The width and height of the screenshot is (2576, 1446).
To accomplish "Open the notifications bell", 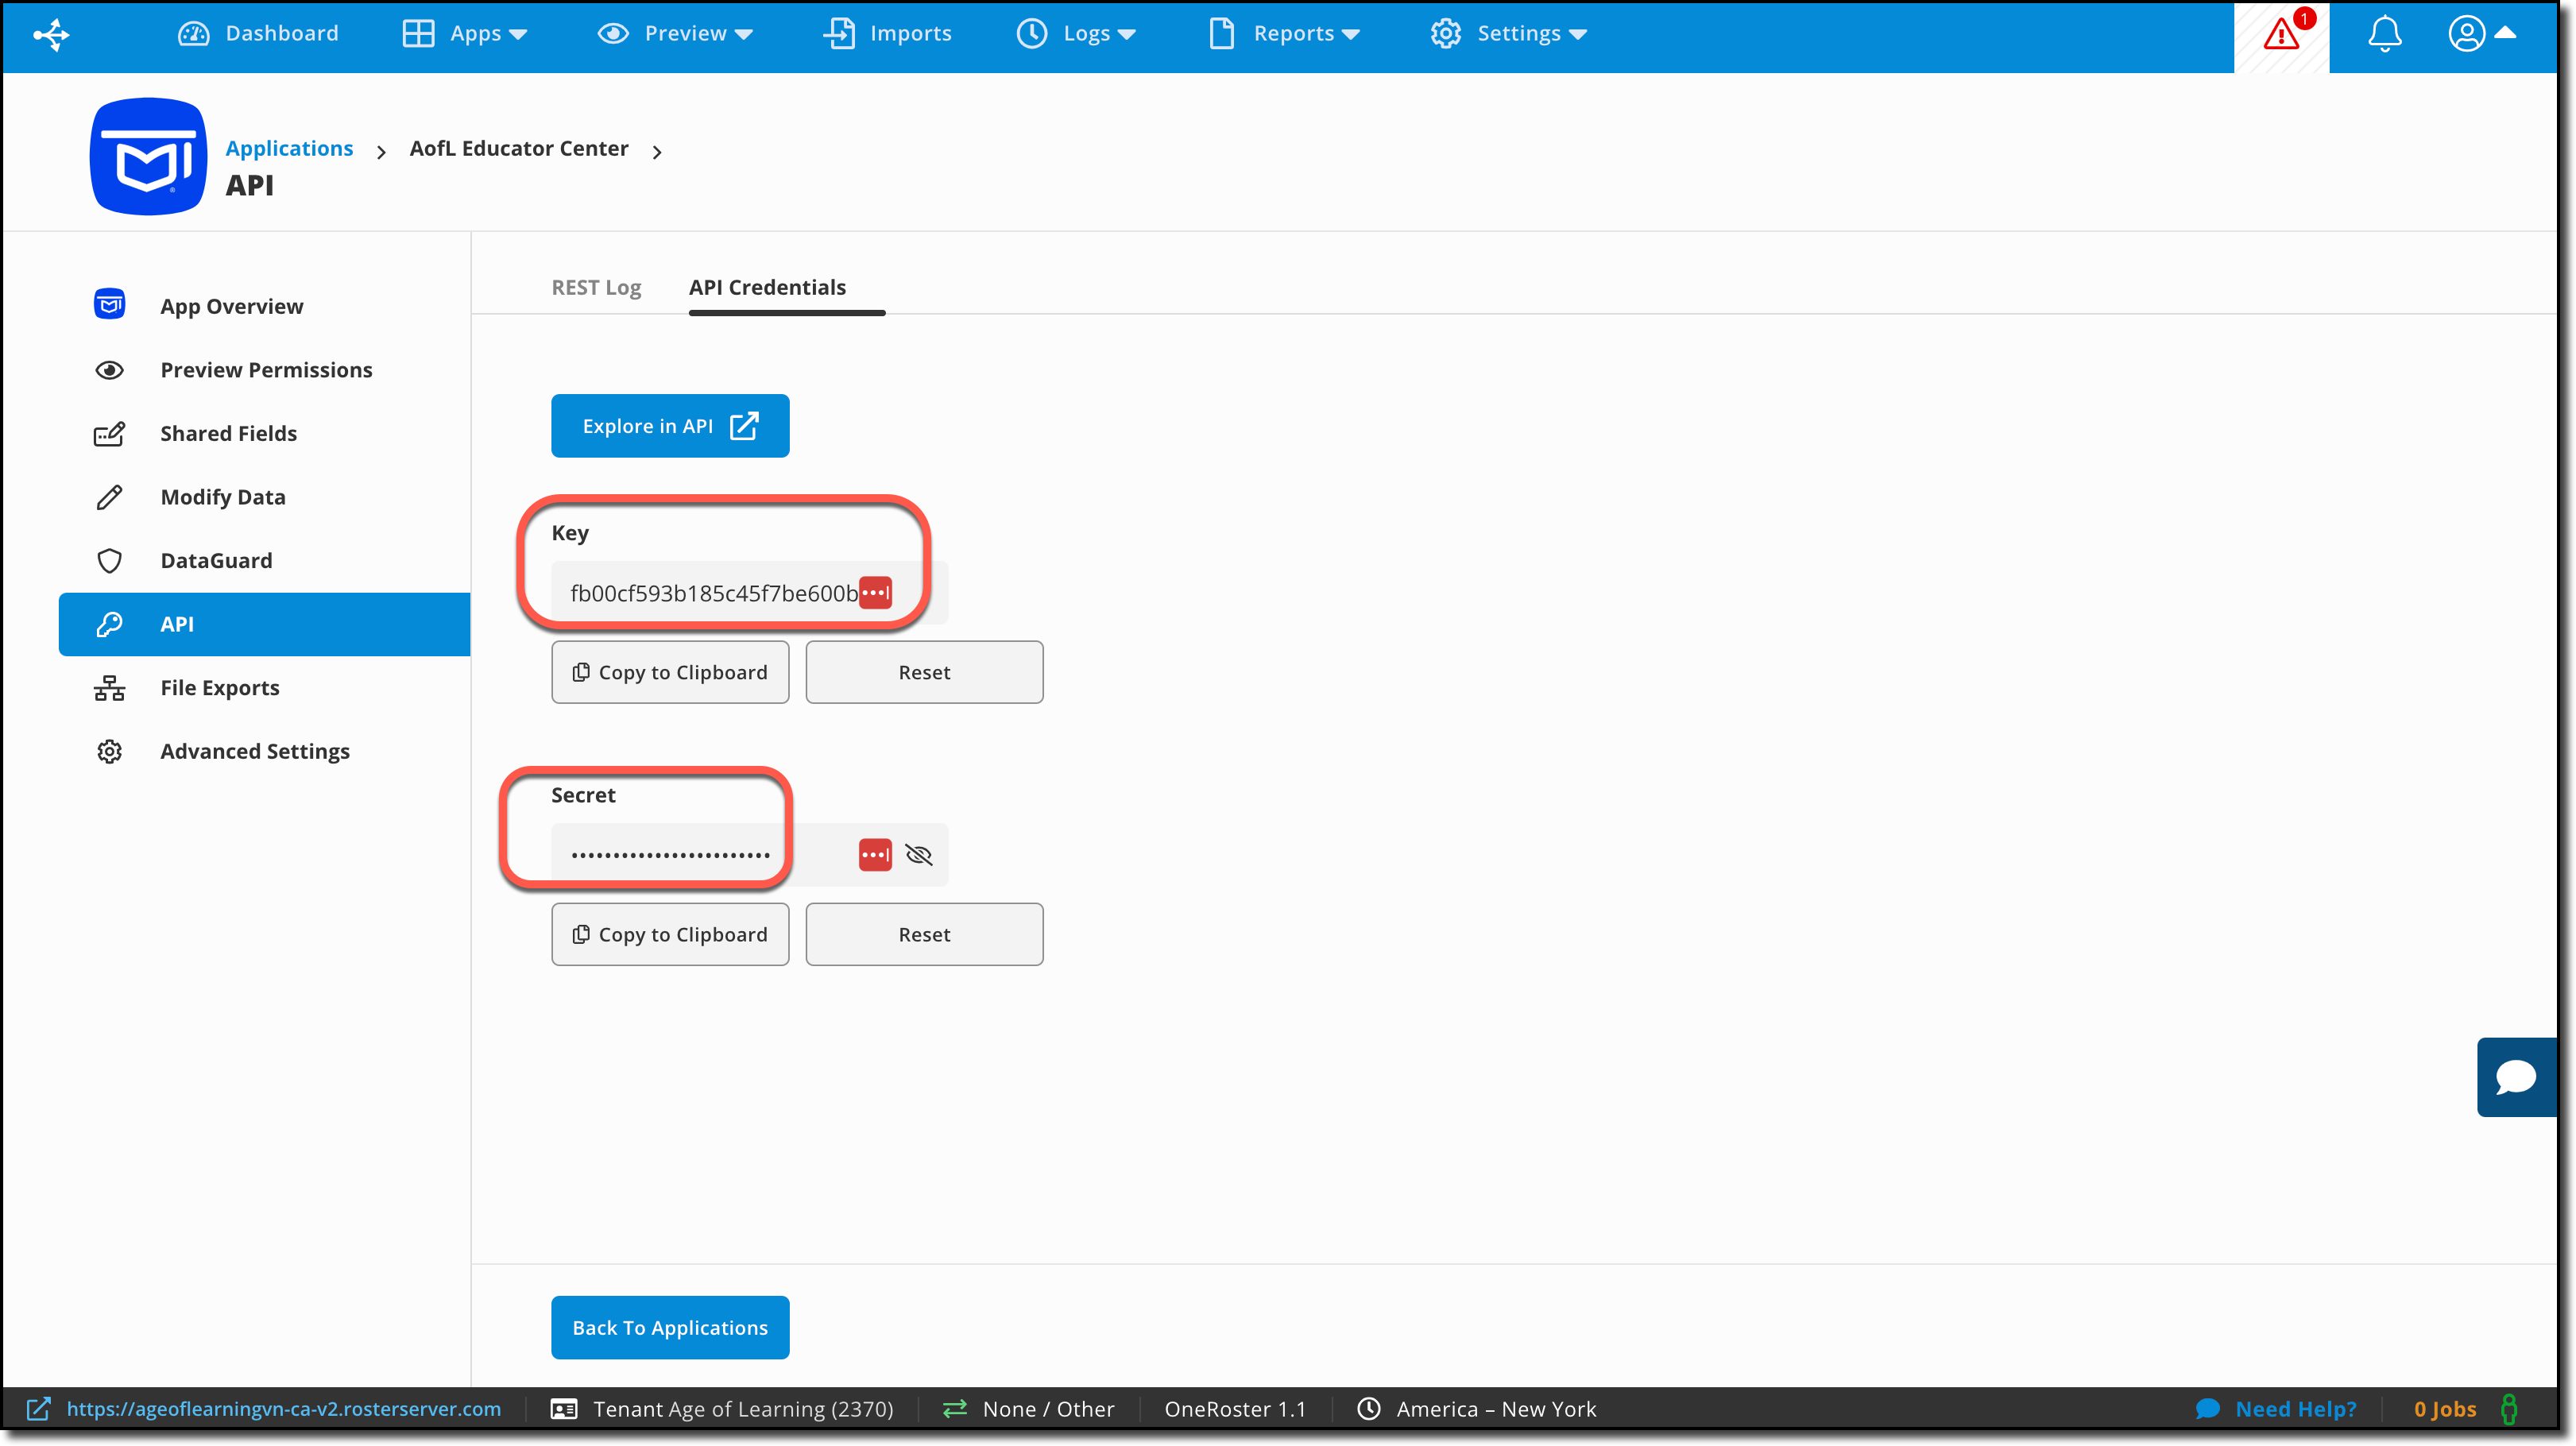I will click(x=2384, y=35).
